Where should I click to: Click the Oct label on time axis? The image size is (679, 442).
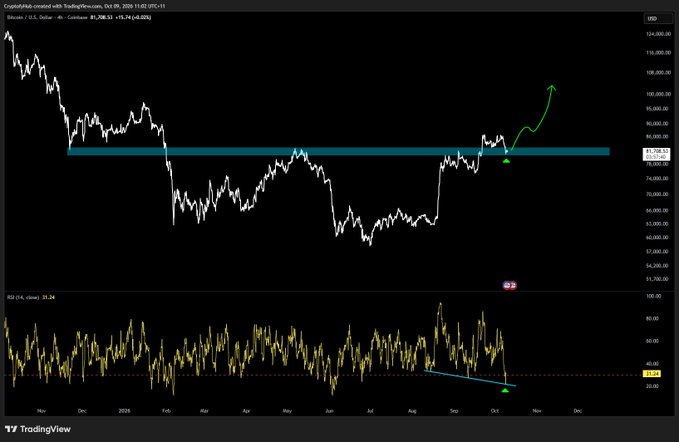tap(495, 411)
